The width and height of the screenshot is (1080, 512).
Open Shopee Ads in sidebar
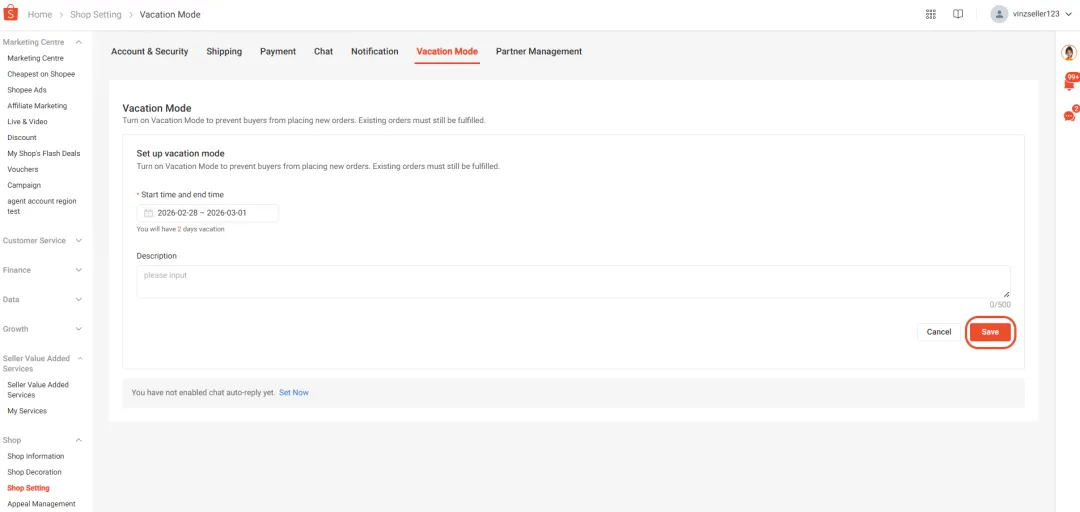pos(27,90)
